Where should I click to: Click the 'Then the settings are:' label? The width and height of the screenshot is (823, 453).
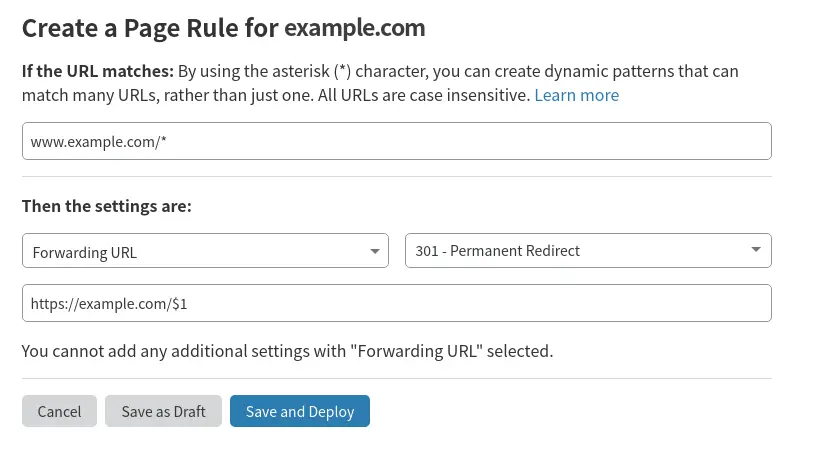pyautogui.click(x=107, y=206)
